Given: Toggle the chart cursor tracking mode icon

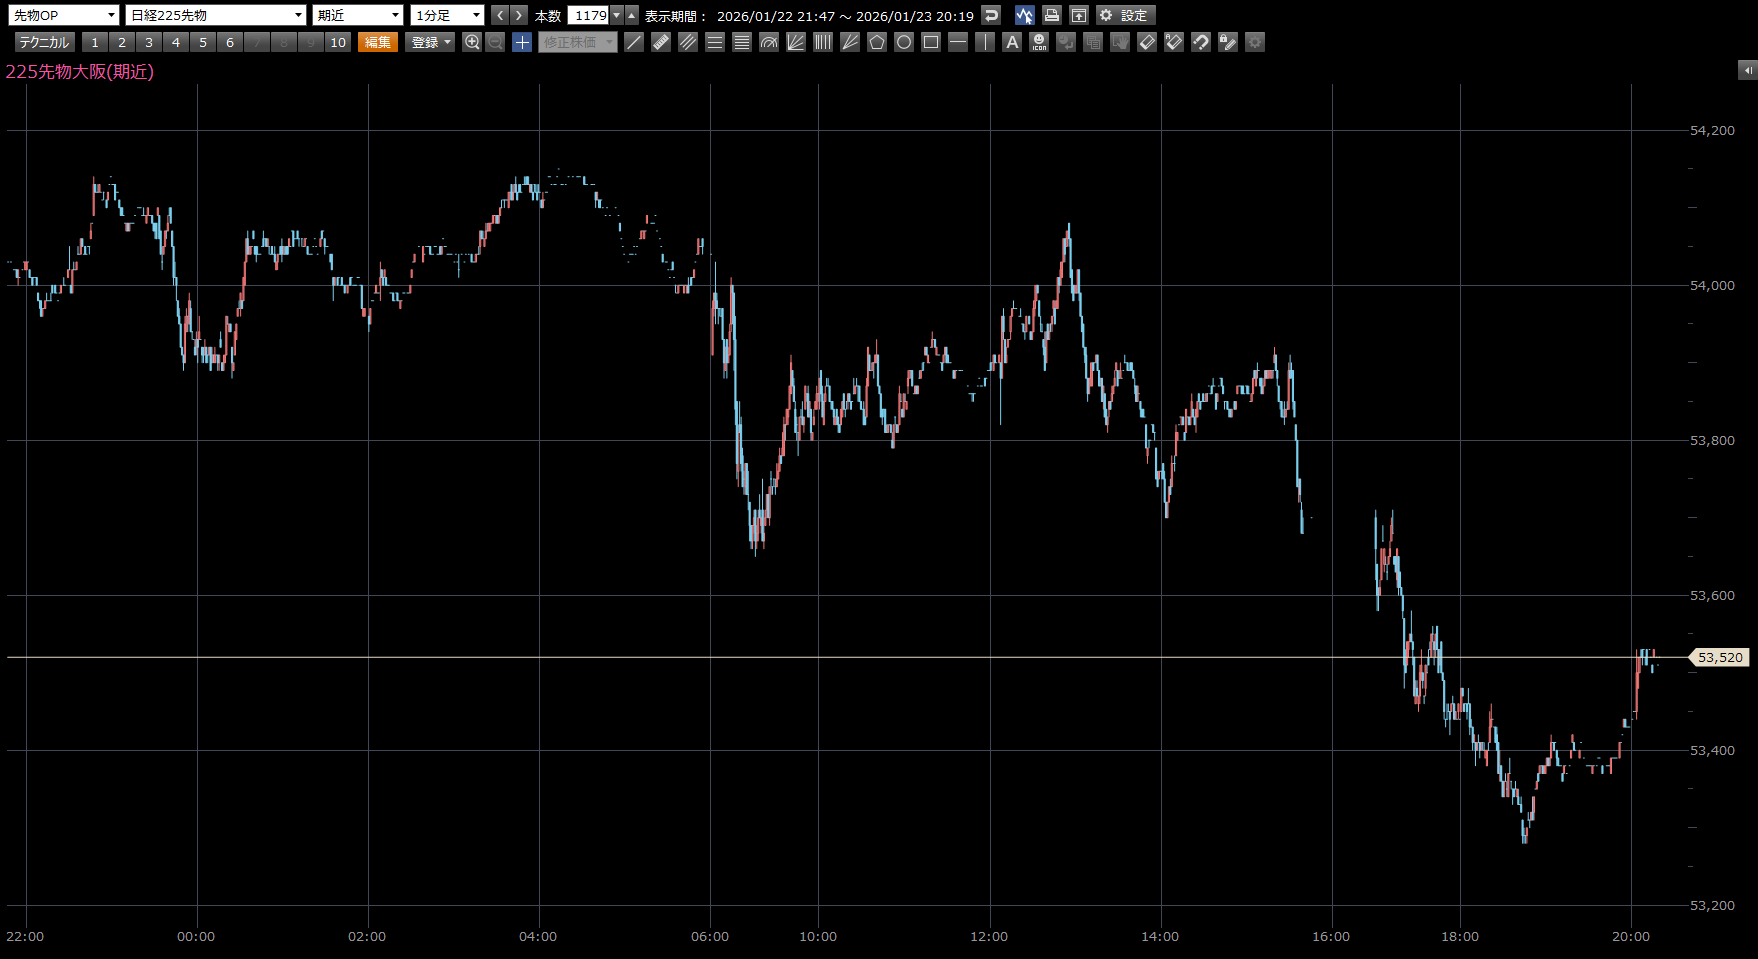Looking at the screenshot, I should (1024, 15).
